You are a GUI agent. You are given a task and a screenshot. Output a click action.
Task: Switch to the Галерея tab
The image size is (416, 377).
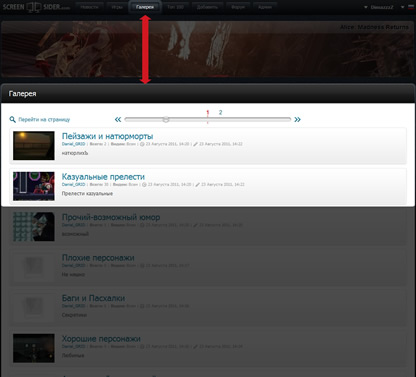click(145, 7)
